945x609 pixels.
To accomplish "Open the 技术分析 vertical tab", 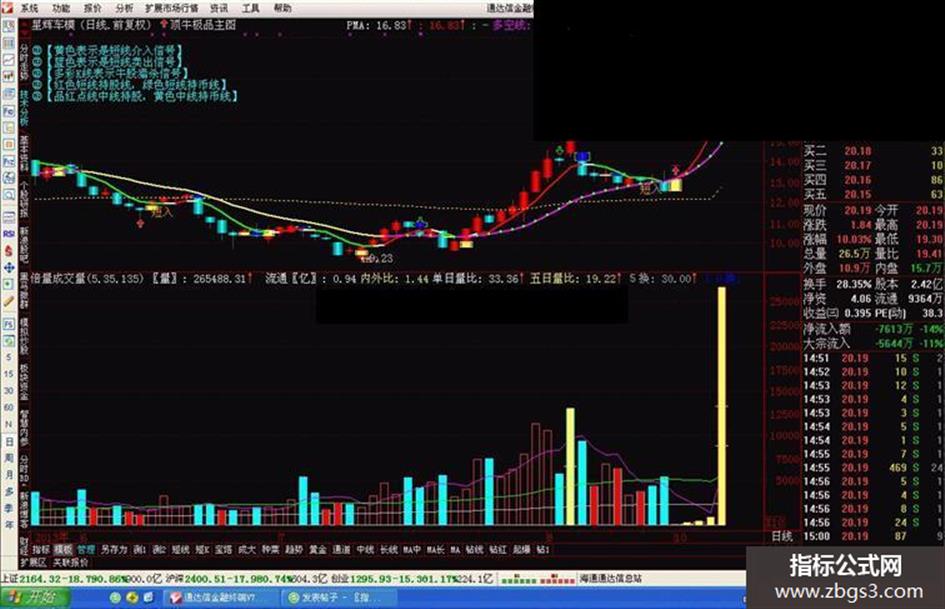I will coord(25,108).
